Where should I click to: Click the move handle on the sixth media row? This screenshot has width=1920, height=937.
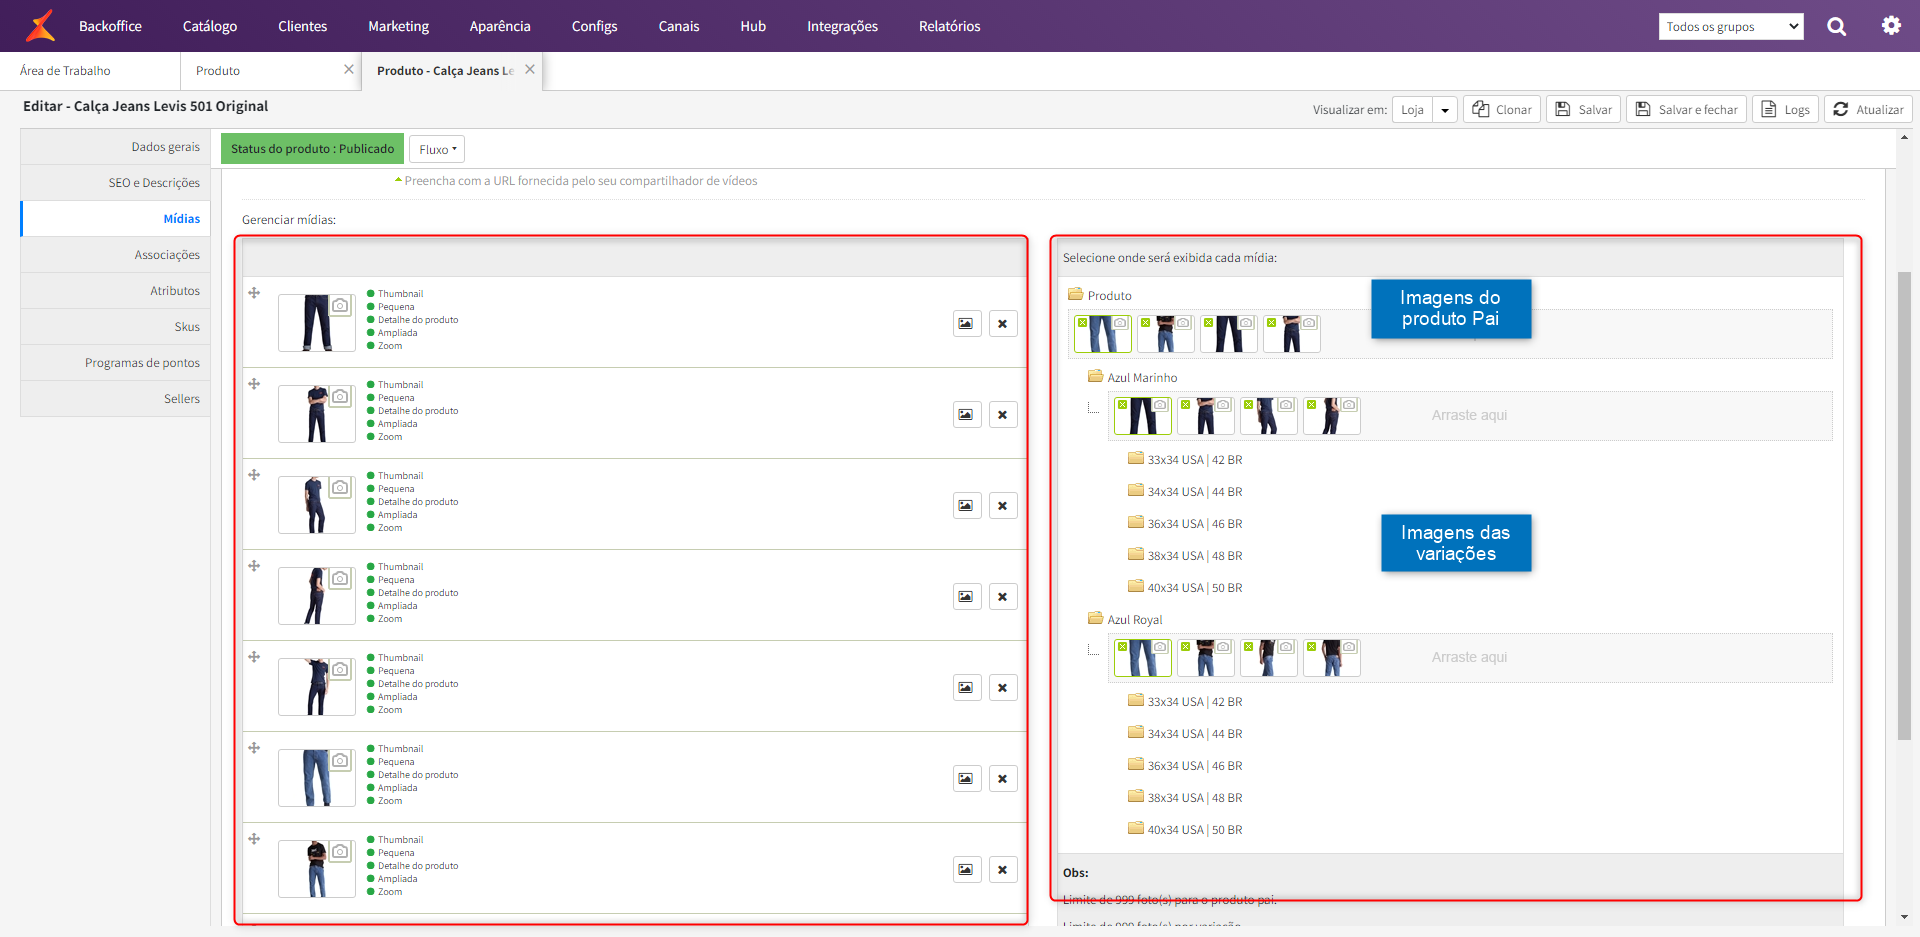[x=254, y=748]
